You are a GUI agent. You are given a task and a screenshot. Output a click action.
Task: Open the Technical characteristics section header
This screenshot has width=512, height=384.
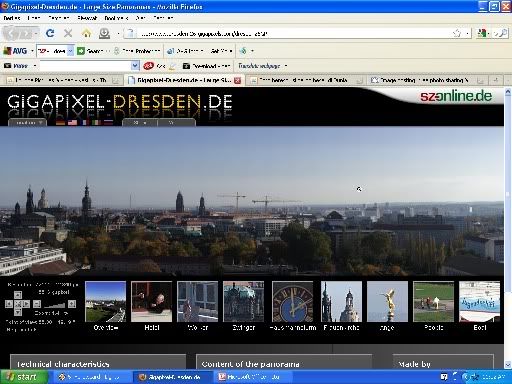tap(98, 363)
